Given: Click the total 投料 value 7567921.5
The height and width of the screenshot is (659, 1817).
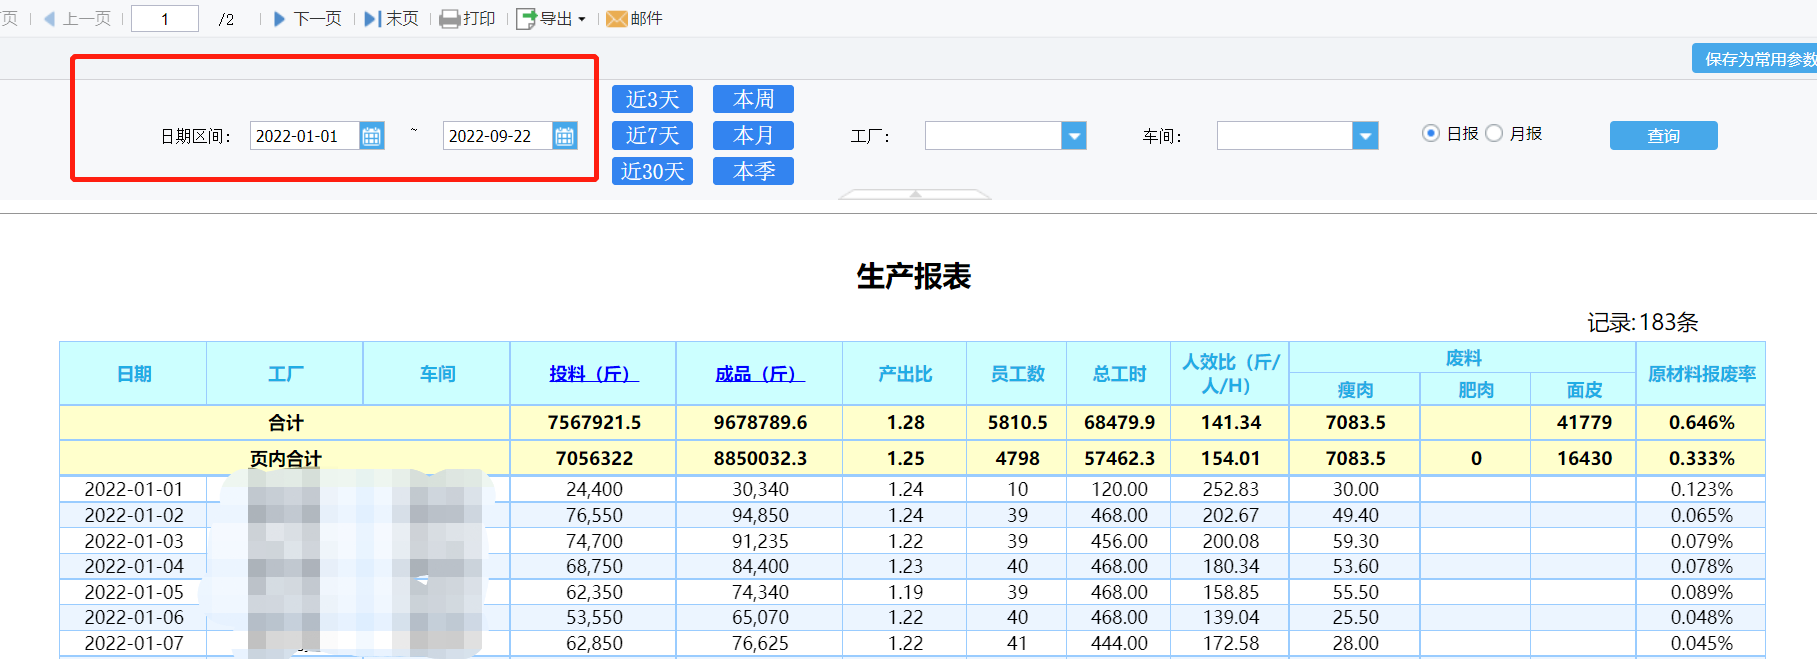Looking at the screenshot, I should click(594, 423).
